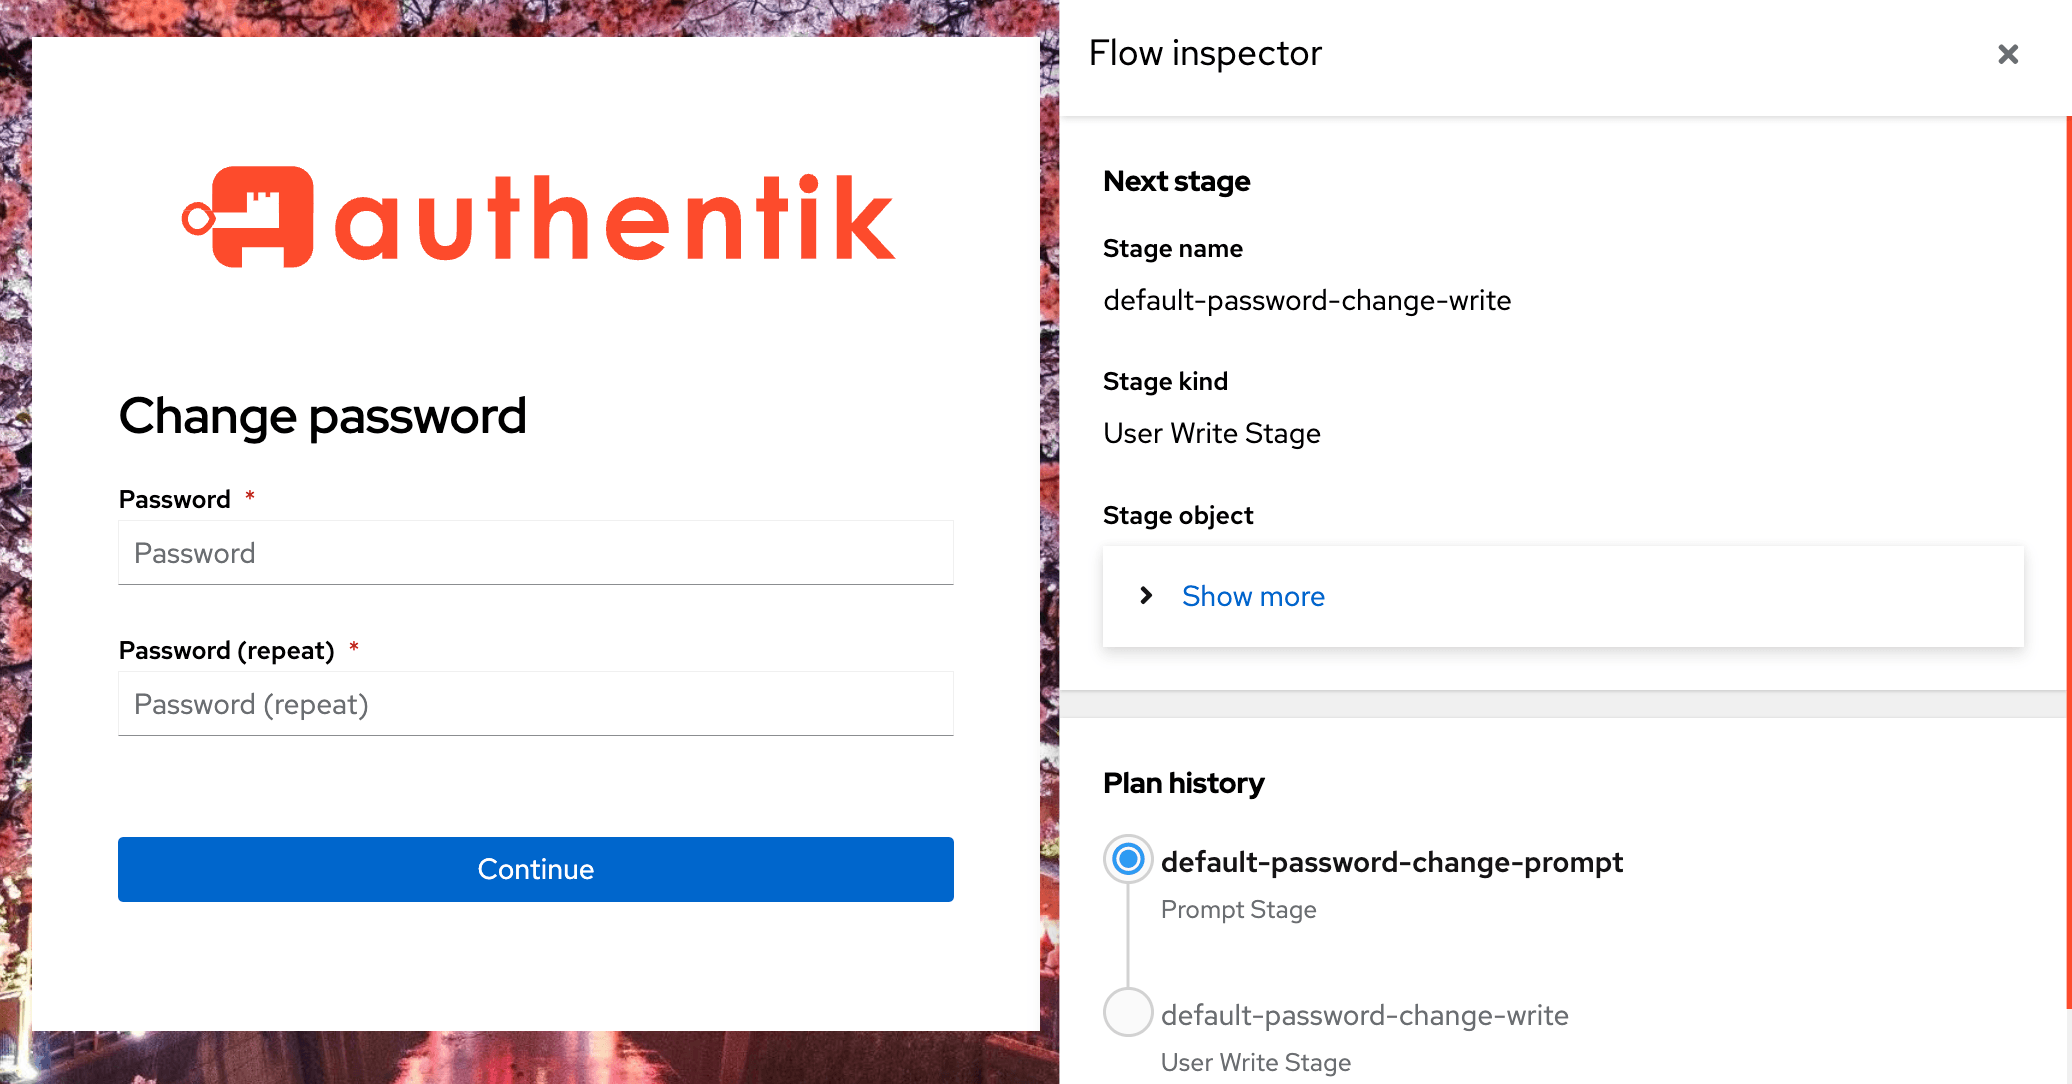The height and width of the screenshot is (1084, 2072).
Task: Select the default-password-change-write timeline marker
Action: coord(1128,1012)
